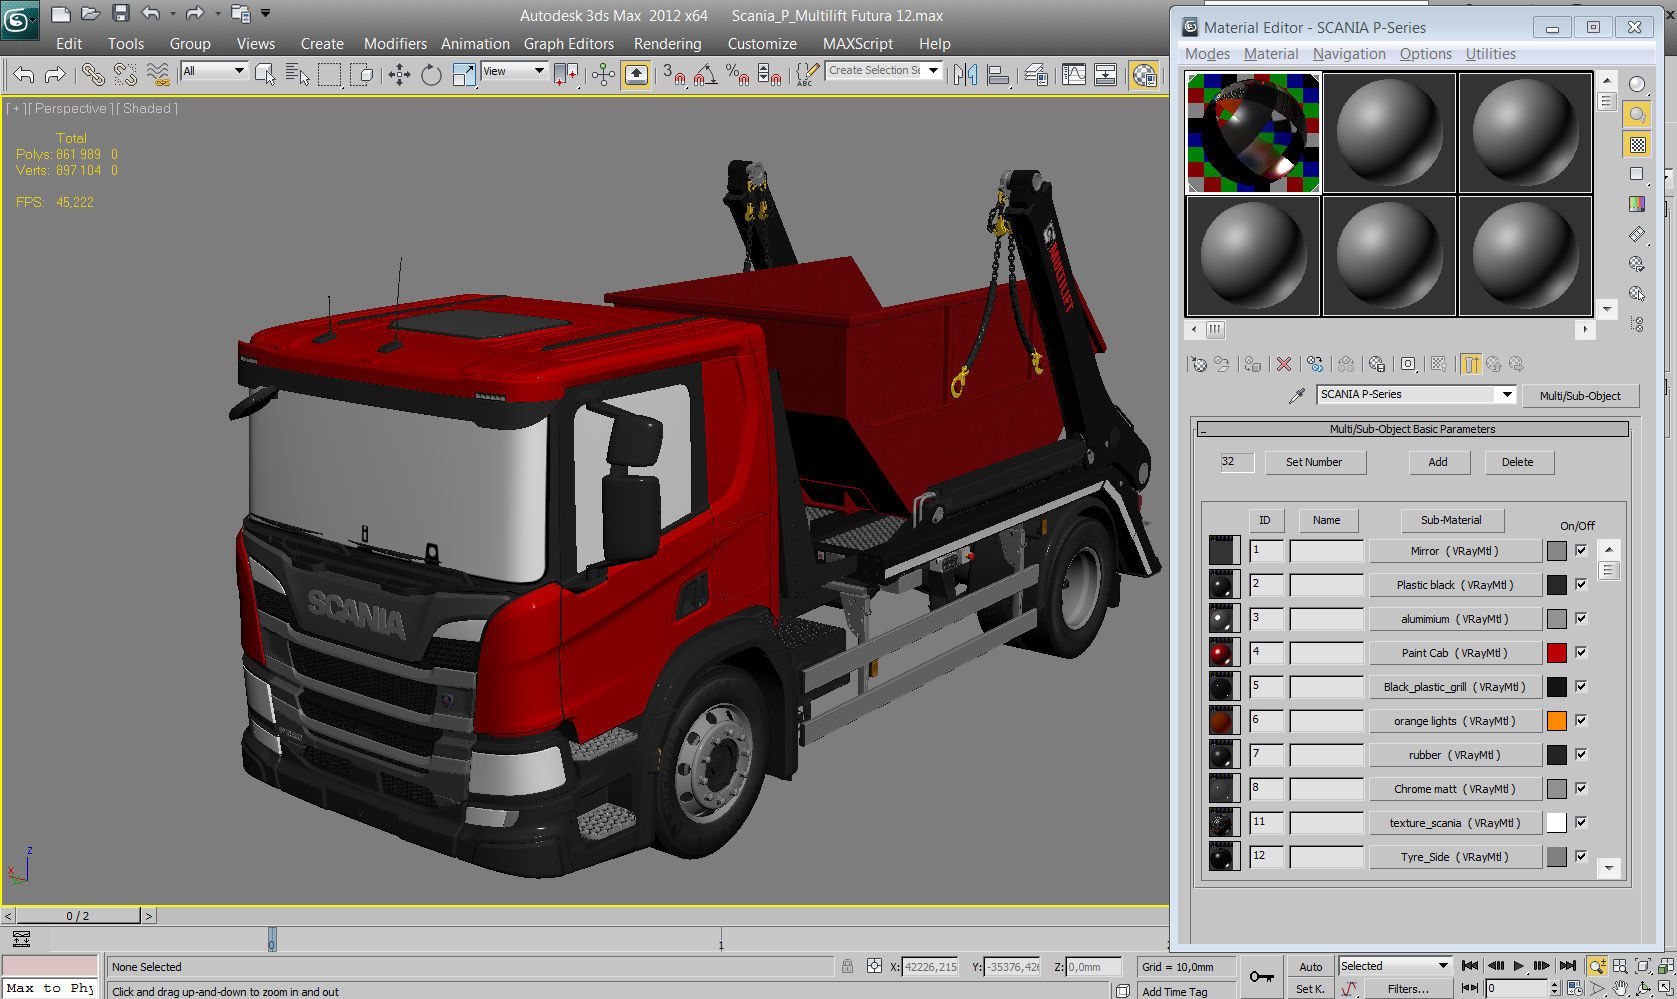
Task: Toggle the Angle Snap icon
Action: click(x=705, y=74)
